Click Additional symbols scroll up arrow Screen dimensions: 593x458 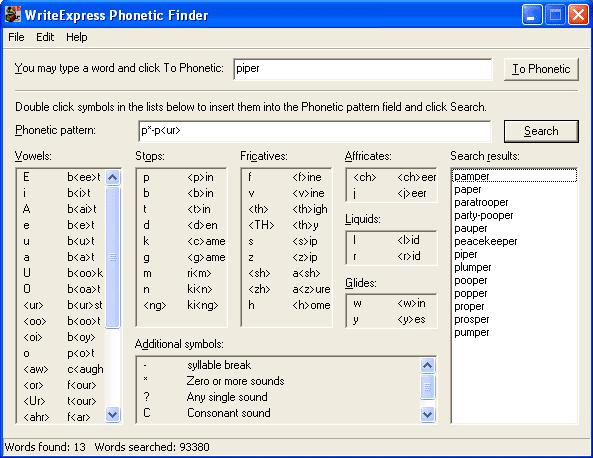(427, 365)
